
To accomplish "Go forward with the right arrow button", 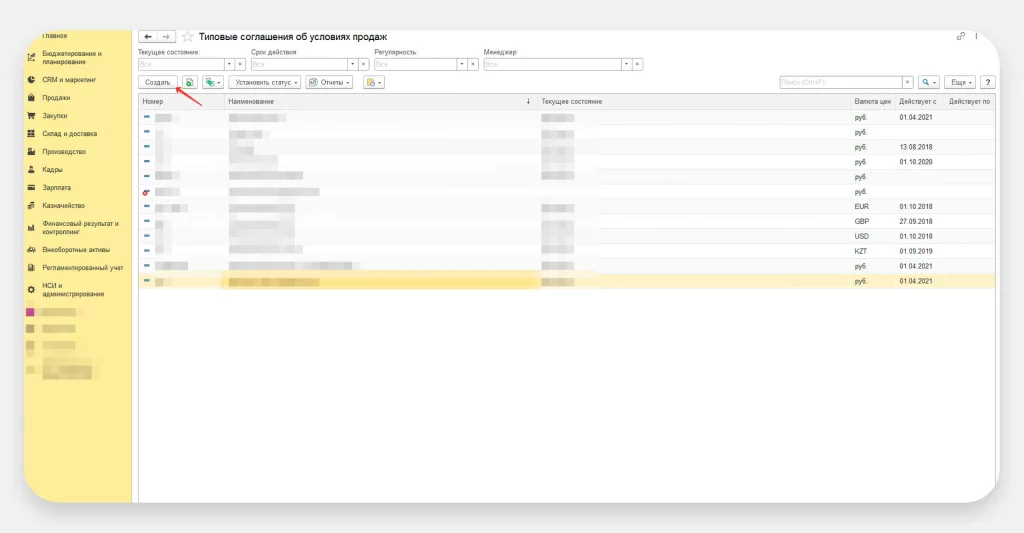I will (166, 36).
